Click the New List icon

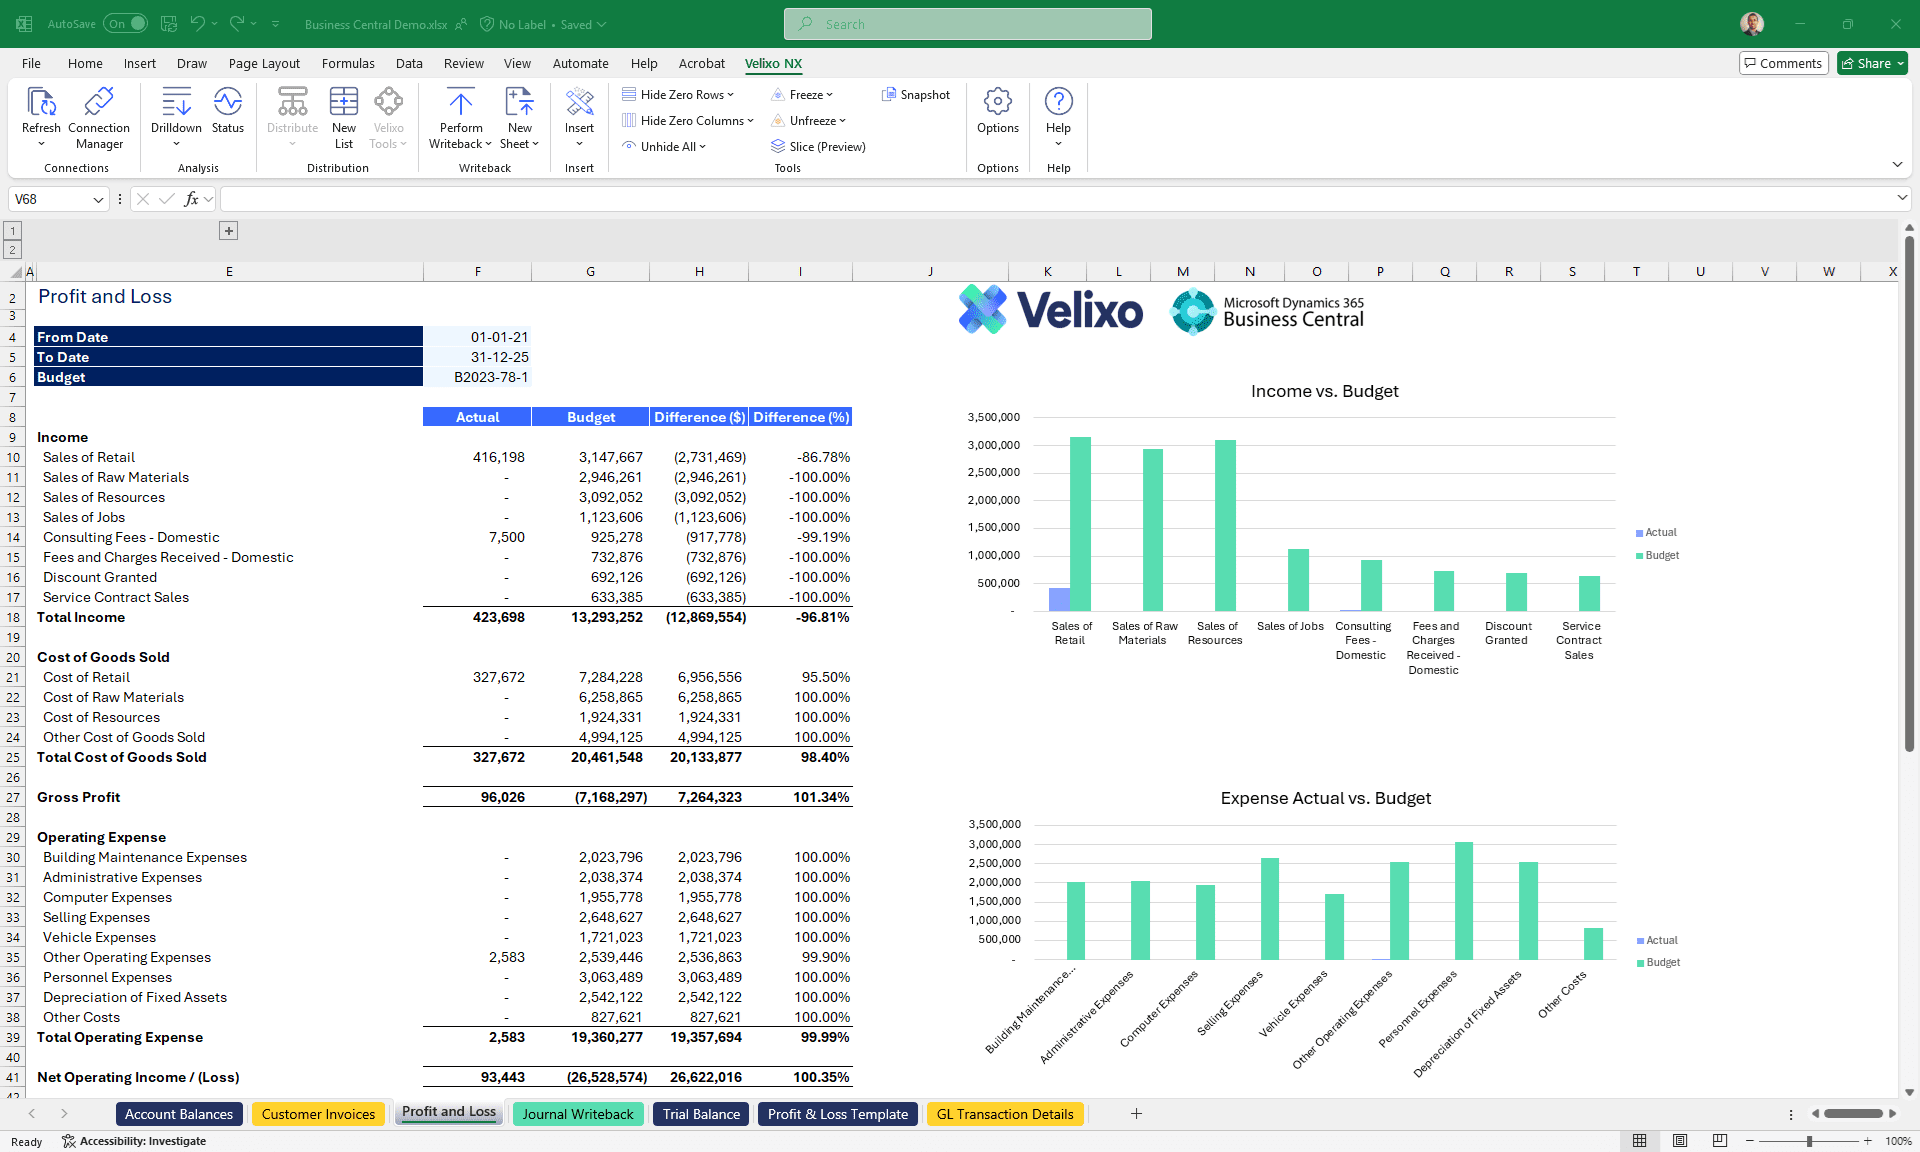(x=343, y=102)
